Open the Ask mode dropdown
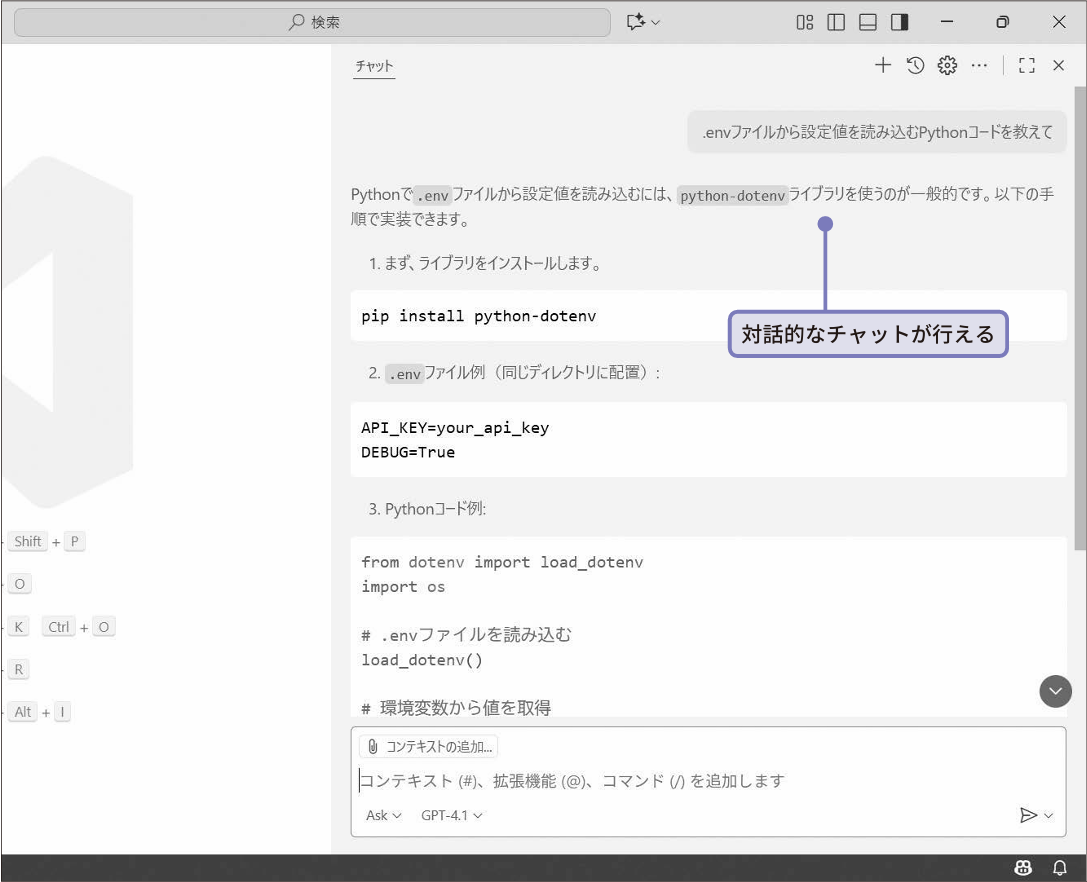Viewport: 1087px width, 882px height. click(383, 815)
